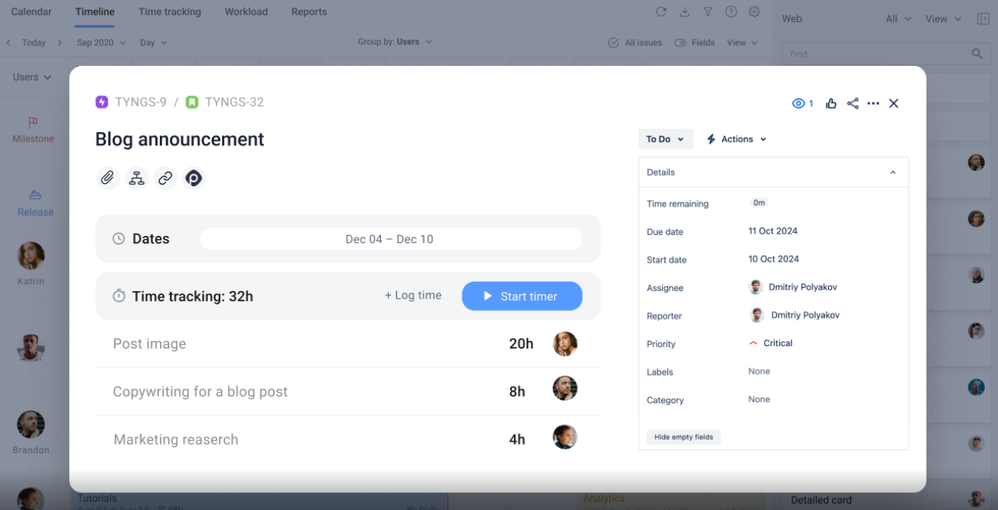Viewport: 998px width, 510px height.
Task: Collapse the Details section chevron
Action: [x=892, y=173]
